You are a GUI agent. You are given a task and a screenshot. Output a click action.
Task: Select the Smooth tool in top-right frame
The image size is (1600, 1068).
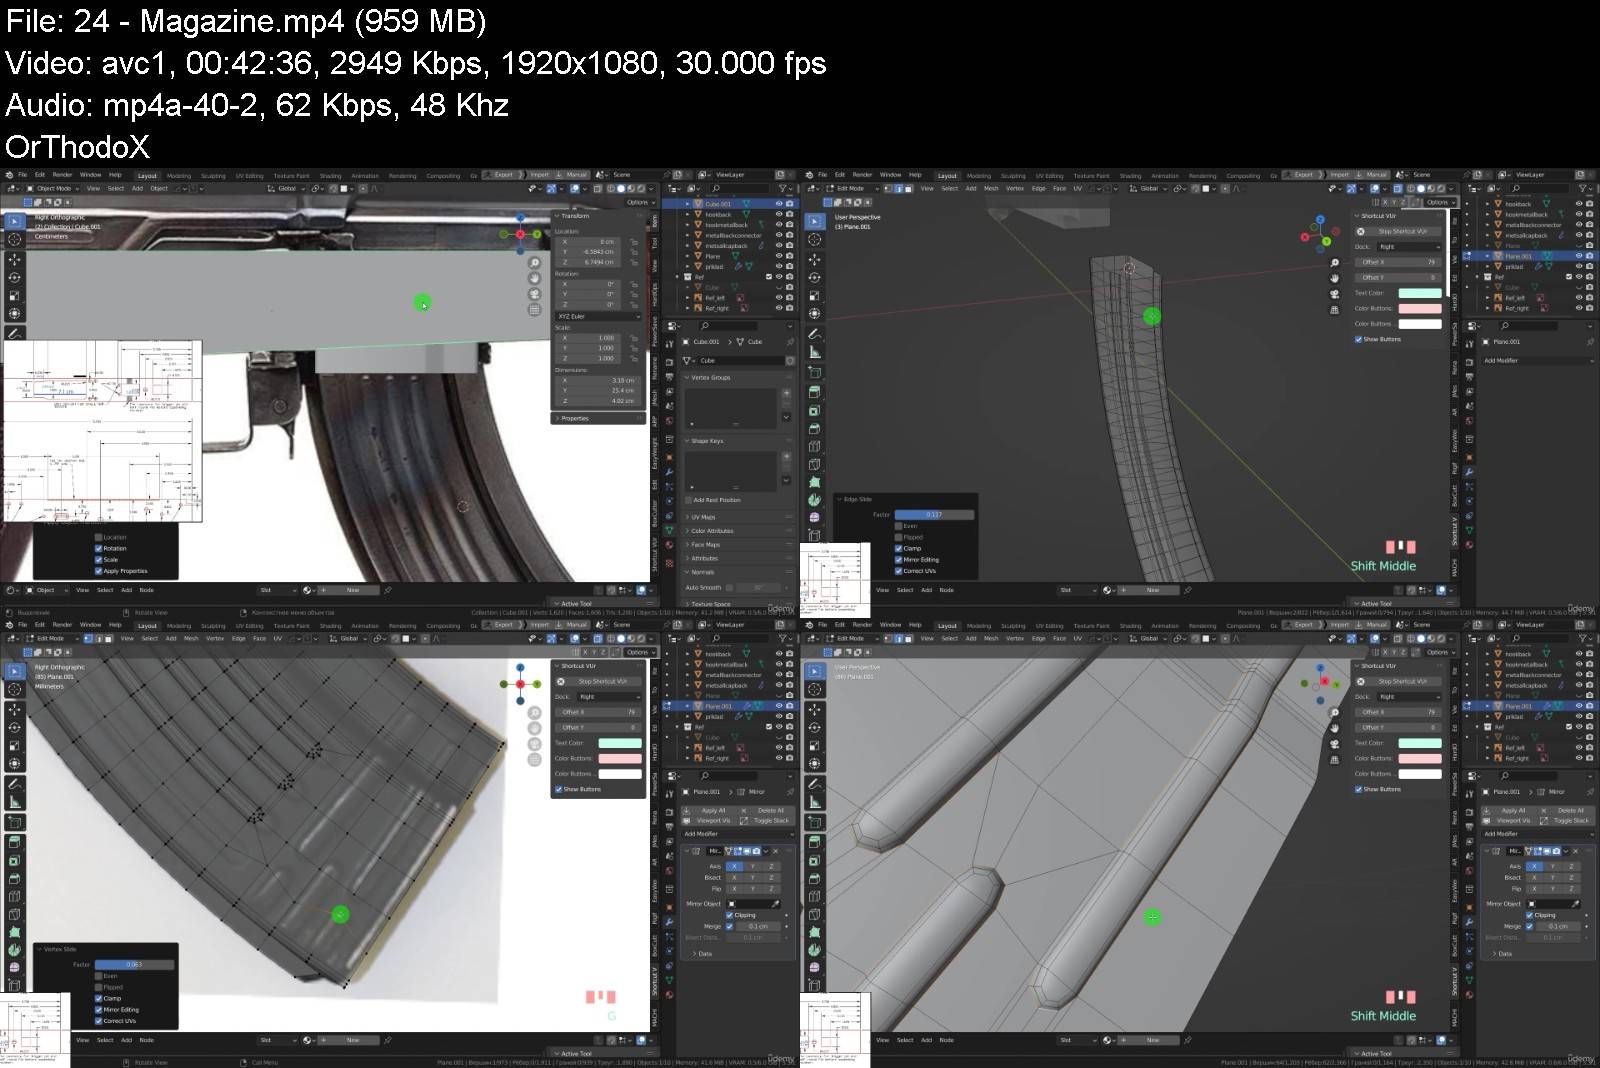(x=815, y=518)
